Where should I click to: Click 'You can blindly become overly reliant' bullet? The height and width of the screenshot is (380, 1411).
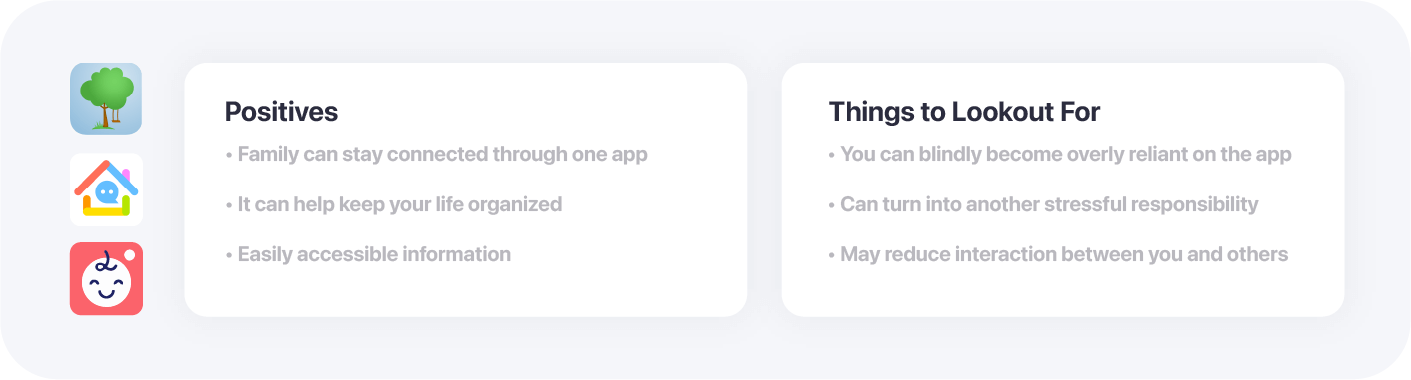(x=1060, y=155)
